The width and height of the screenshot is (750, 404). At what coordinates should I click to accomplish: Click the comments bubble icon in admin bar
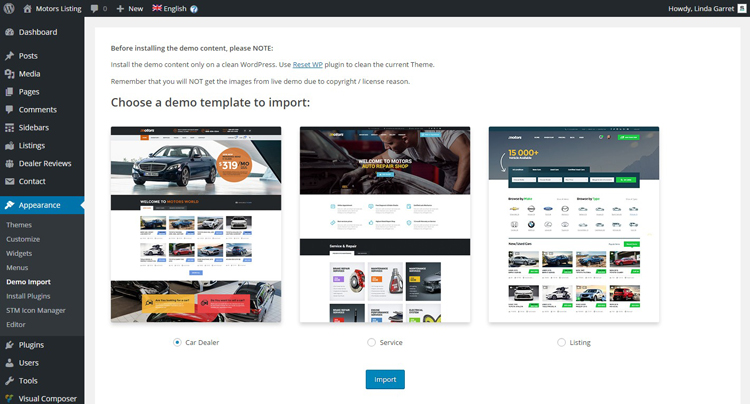click(95, 9)
